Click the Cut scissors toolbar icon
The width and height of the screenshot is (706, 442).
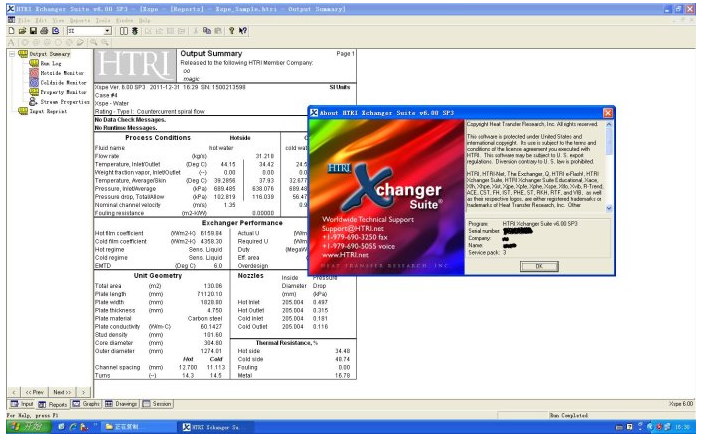pyautogui.click(x=195, y=31)
